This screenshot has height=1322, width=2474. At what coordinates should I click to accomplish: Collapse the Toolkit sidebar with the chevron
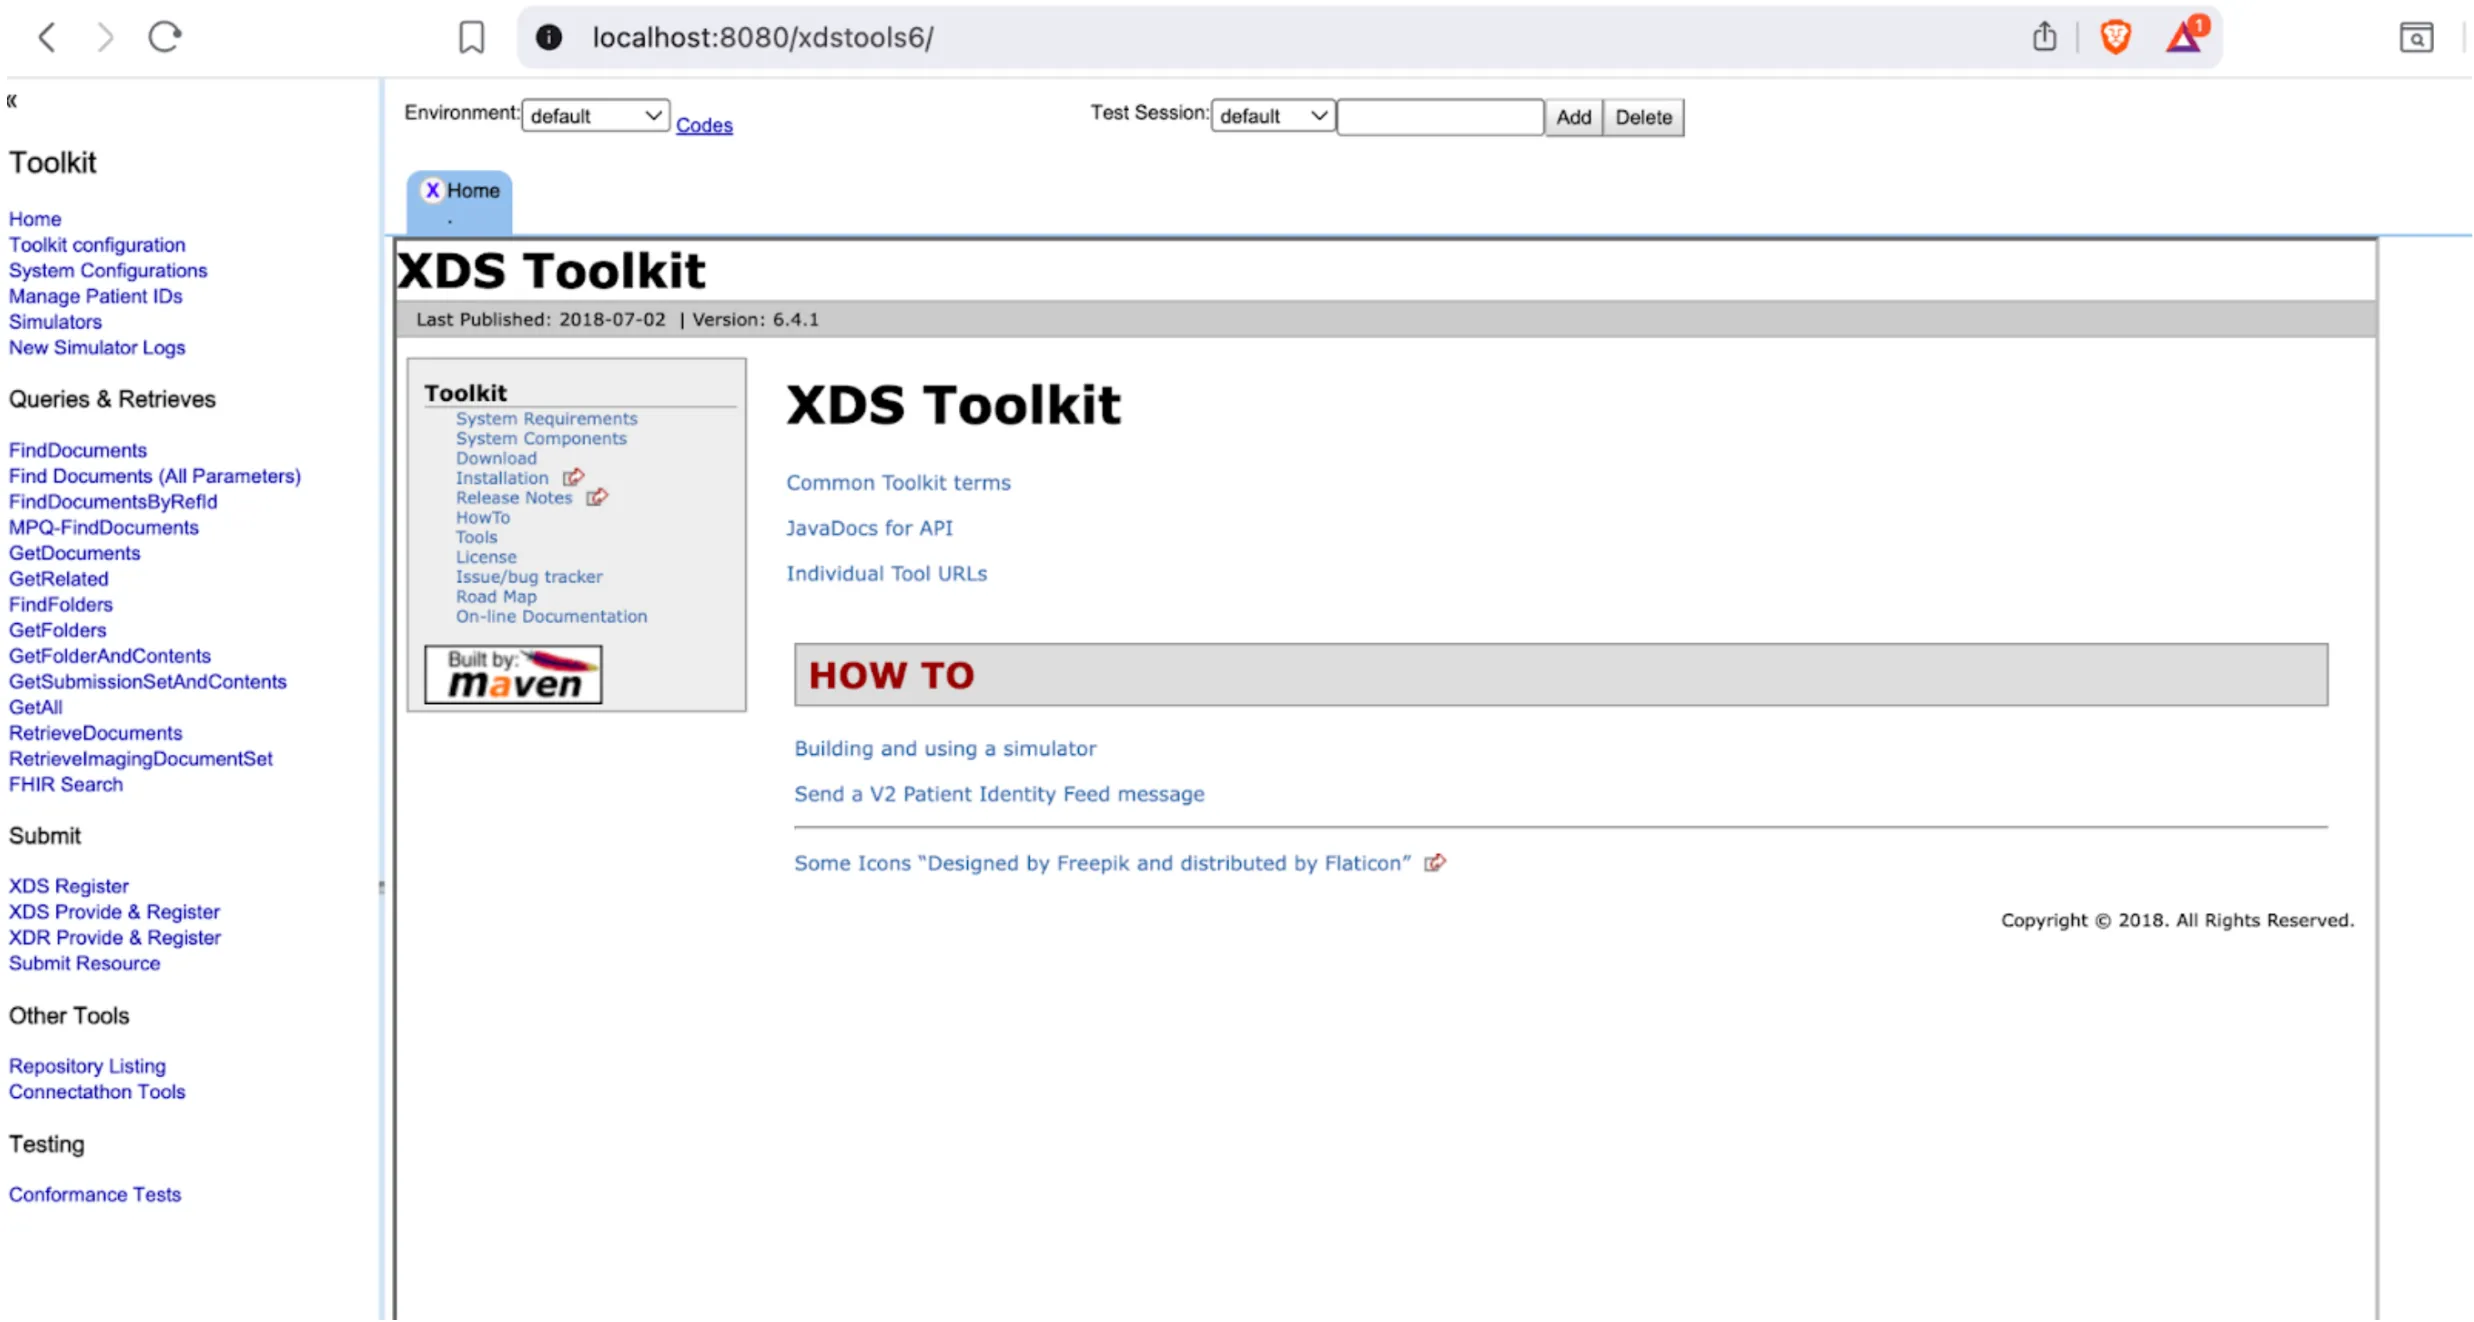12,100
